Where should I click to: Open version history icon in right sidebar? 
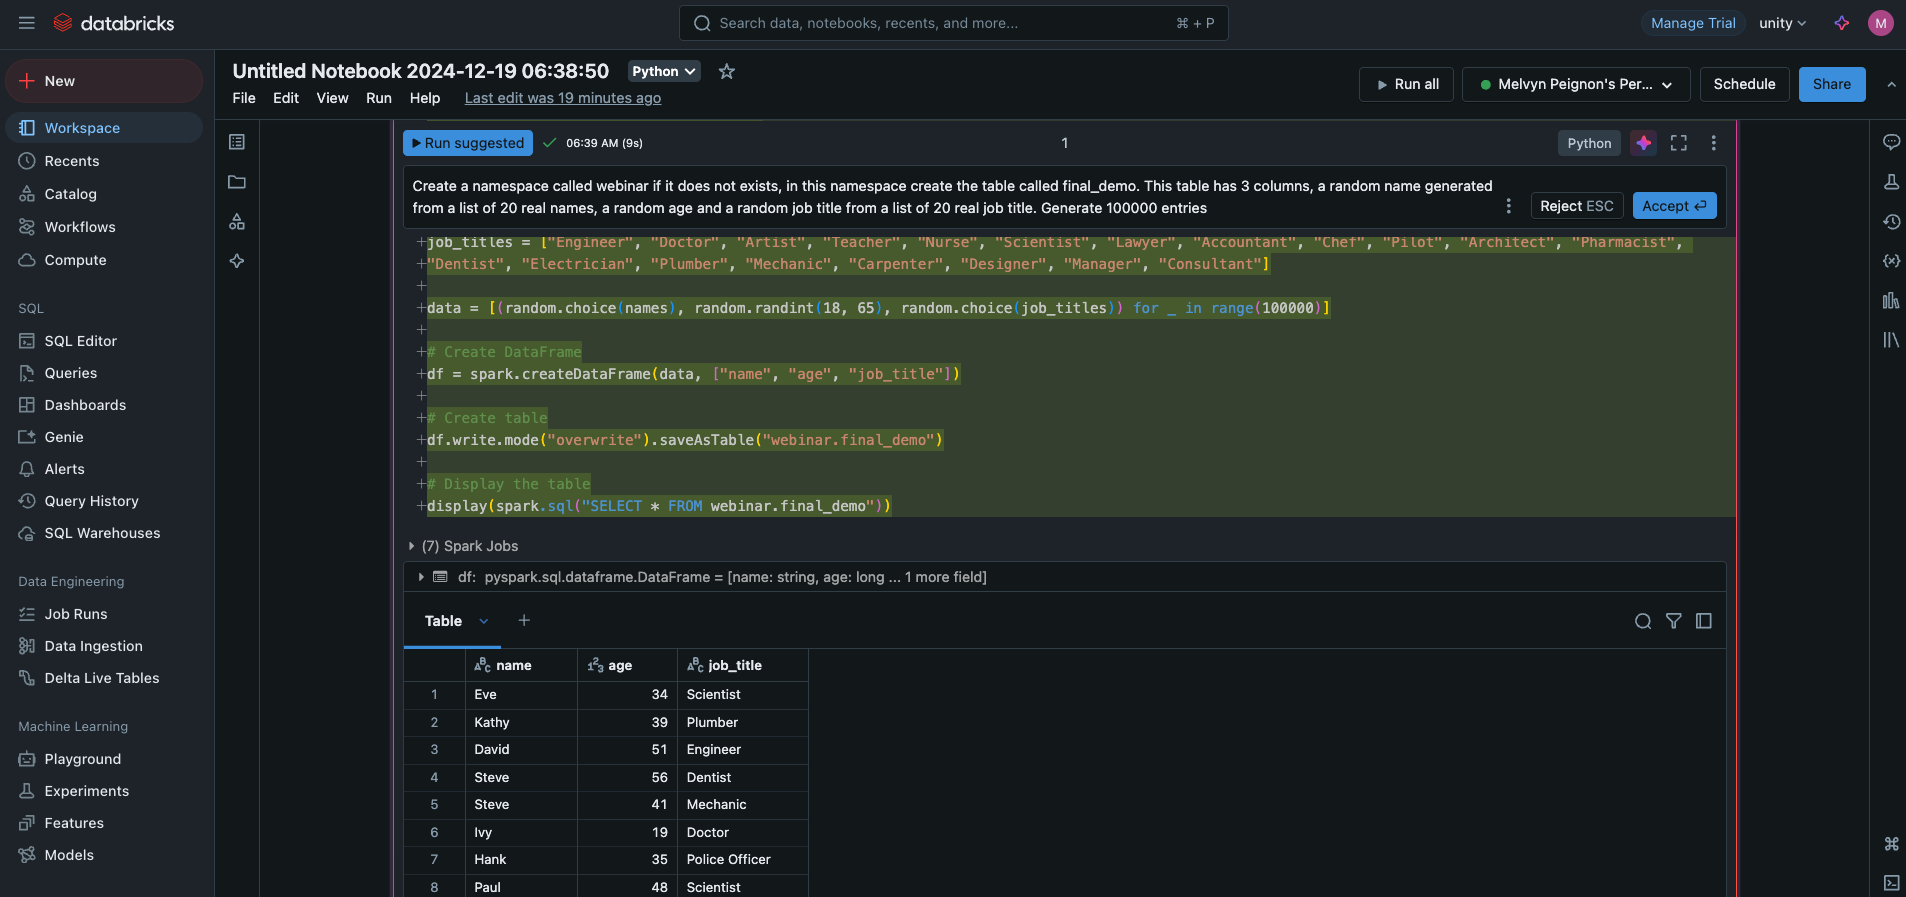pos(1891,222)
